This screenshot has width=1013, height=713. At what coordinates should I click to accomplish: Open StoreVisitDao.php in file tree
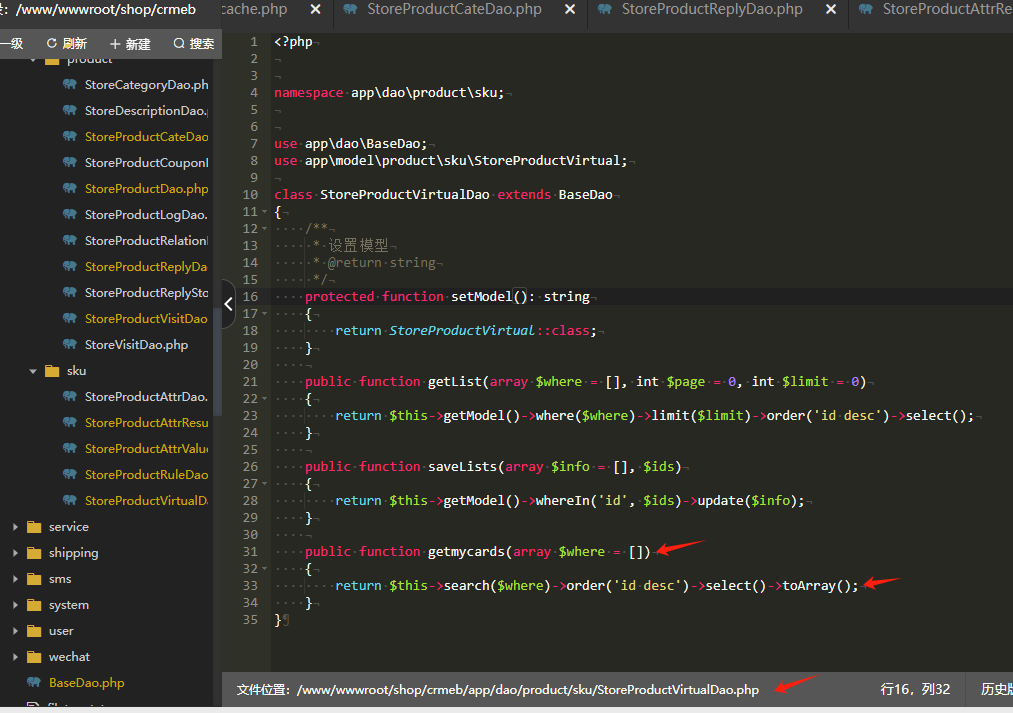(x=136, y=344)
